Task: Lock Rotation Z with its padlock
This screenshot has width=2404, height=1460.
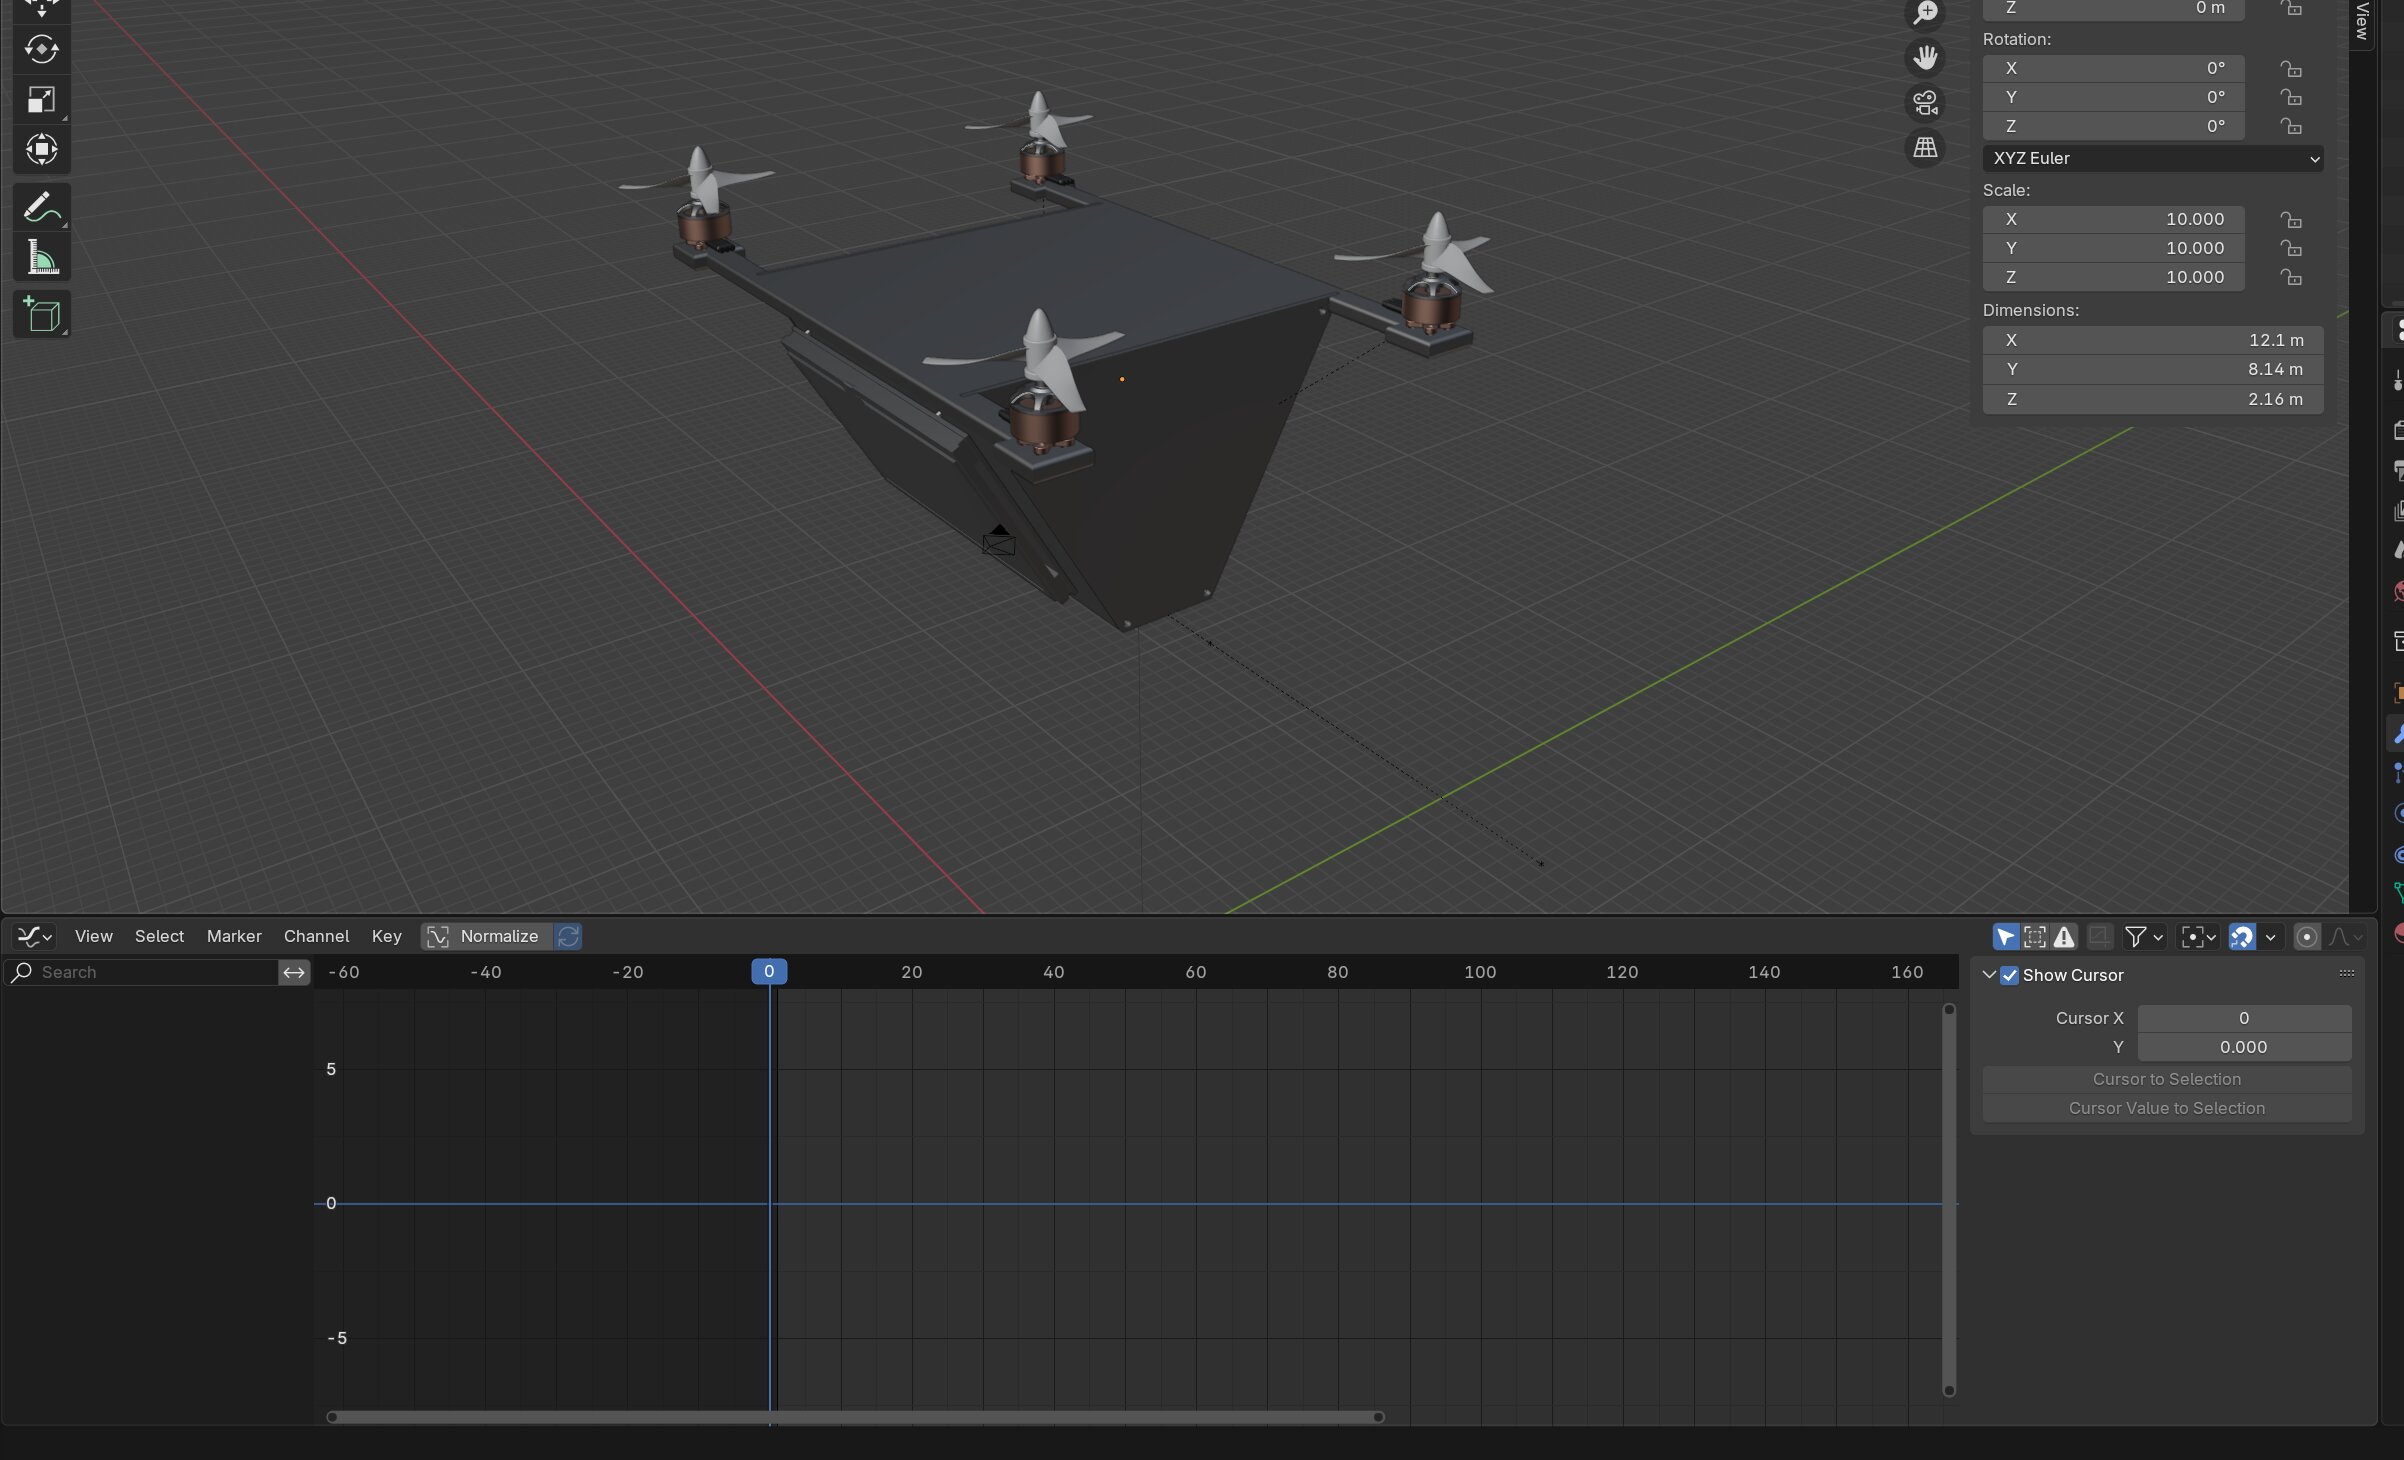Action: tap(2290, 126)
